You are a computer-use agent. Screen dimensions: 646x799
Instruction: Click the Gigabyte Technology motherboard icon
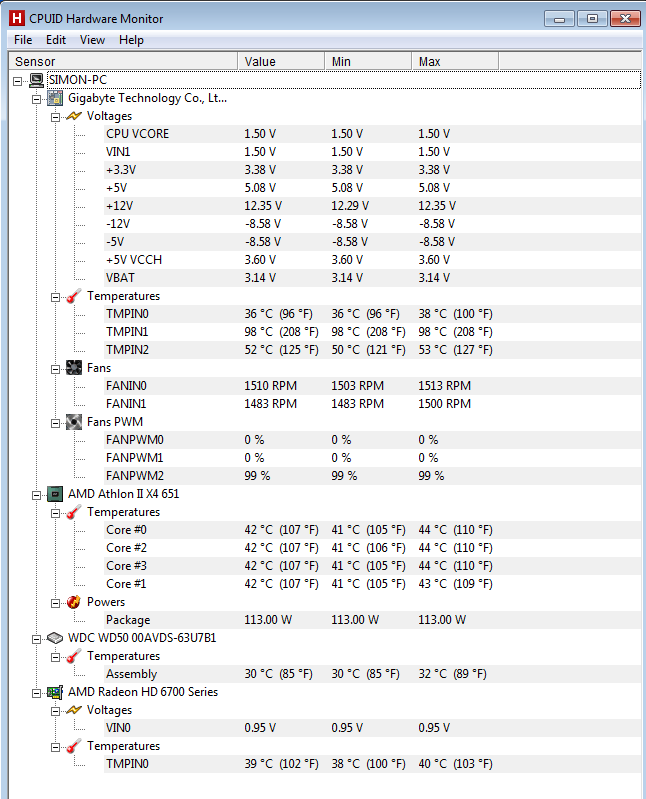coord(55,98)
